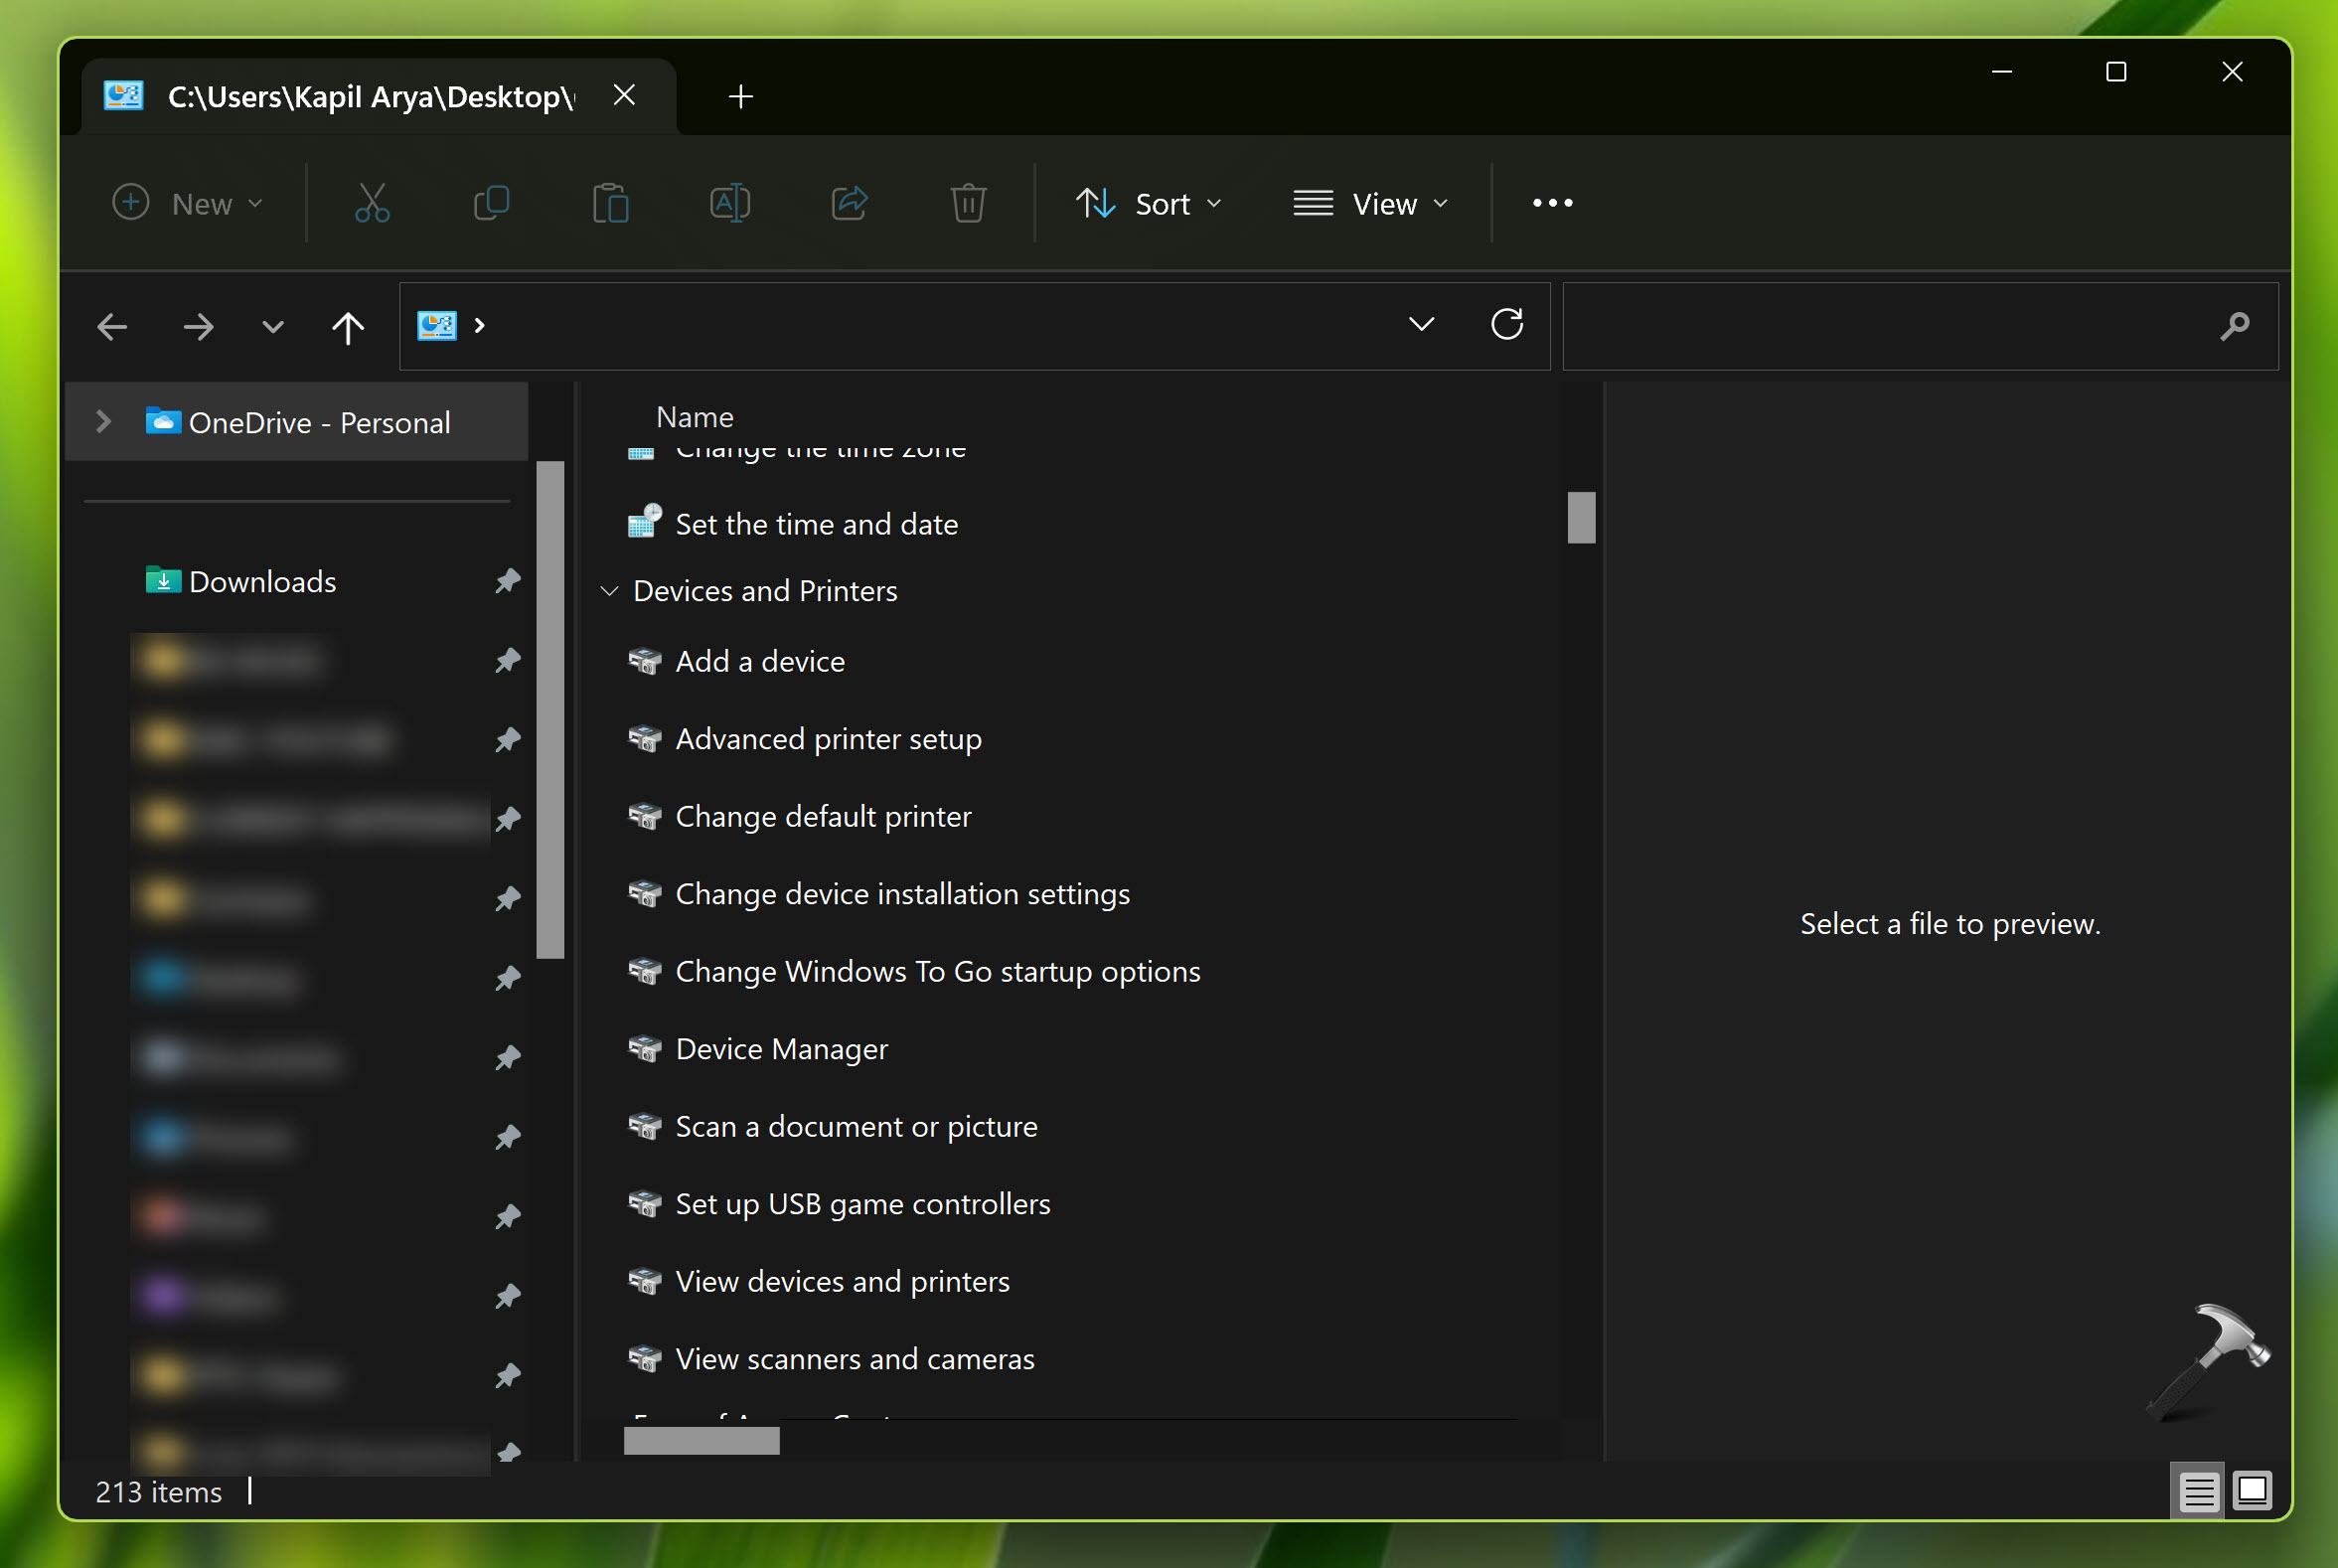Screen dimensions: 2338x1568
Task: Click the Cut scissors icon
Action: [372, 203]
